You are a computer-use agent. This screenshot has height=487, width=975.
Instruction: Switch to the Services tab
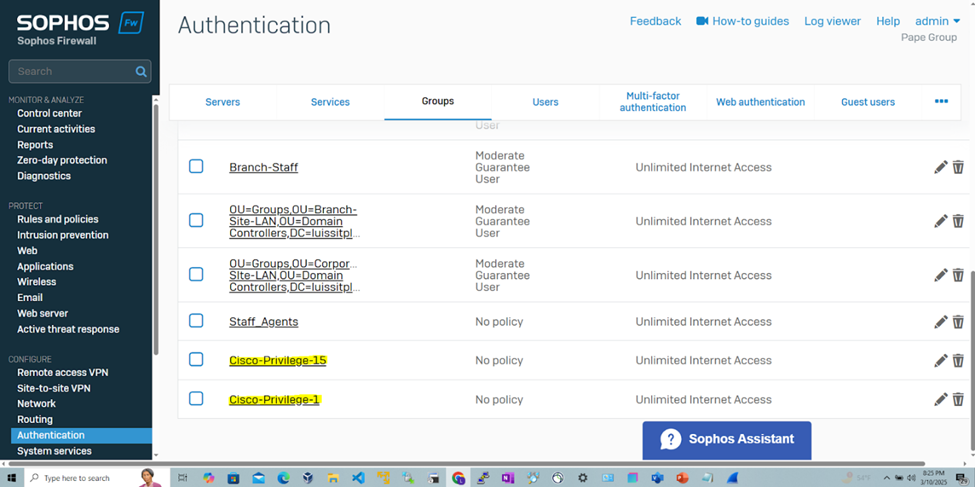coord(330,102)
